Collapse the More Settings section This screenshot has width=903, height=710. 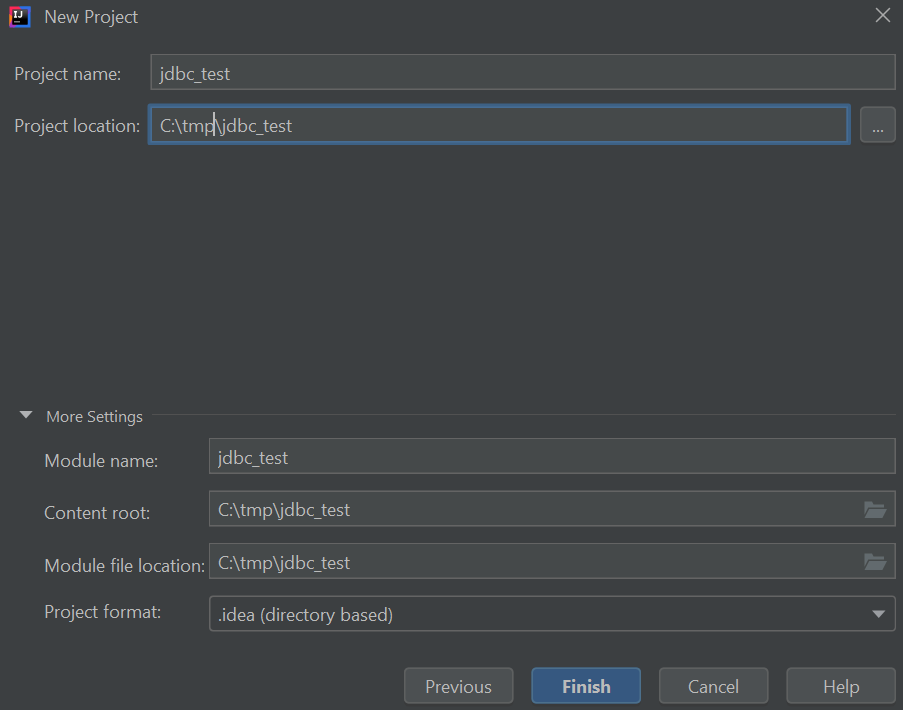(x=26, y=415)
